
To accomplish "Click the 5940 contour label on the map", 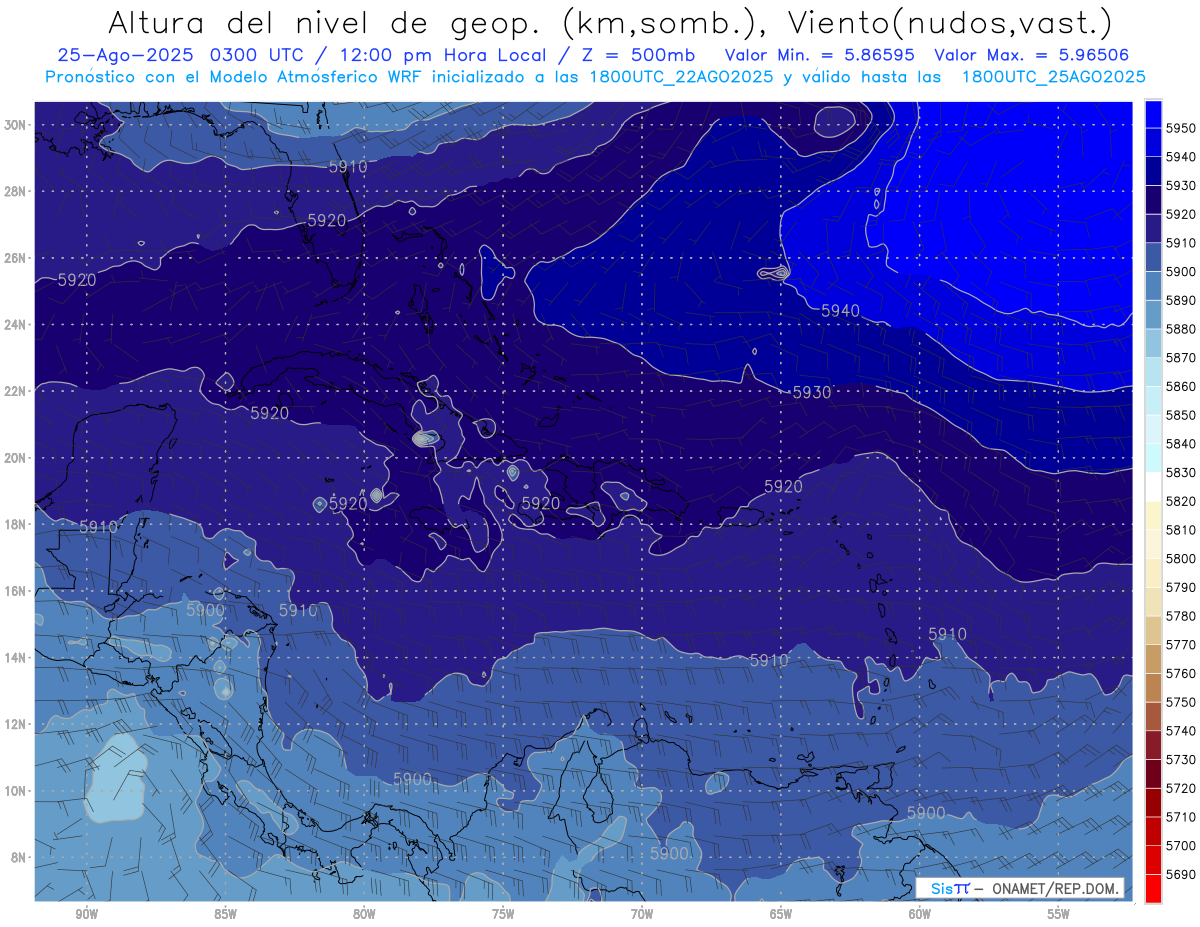I will pos(840,311).
